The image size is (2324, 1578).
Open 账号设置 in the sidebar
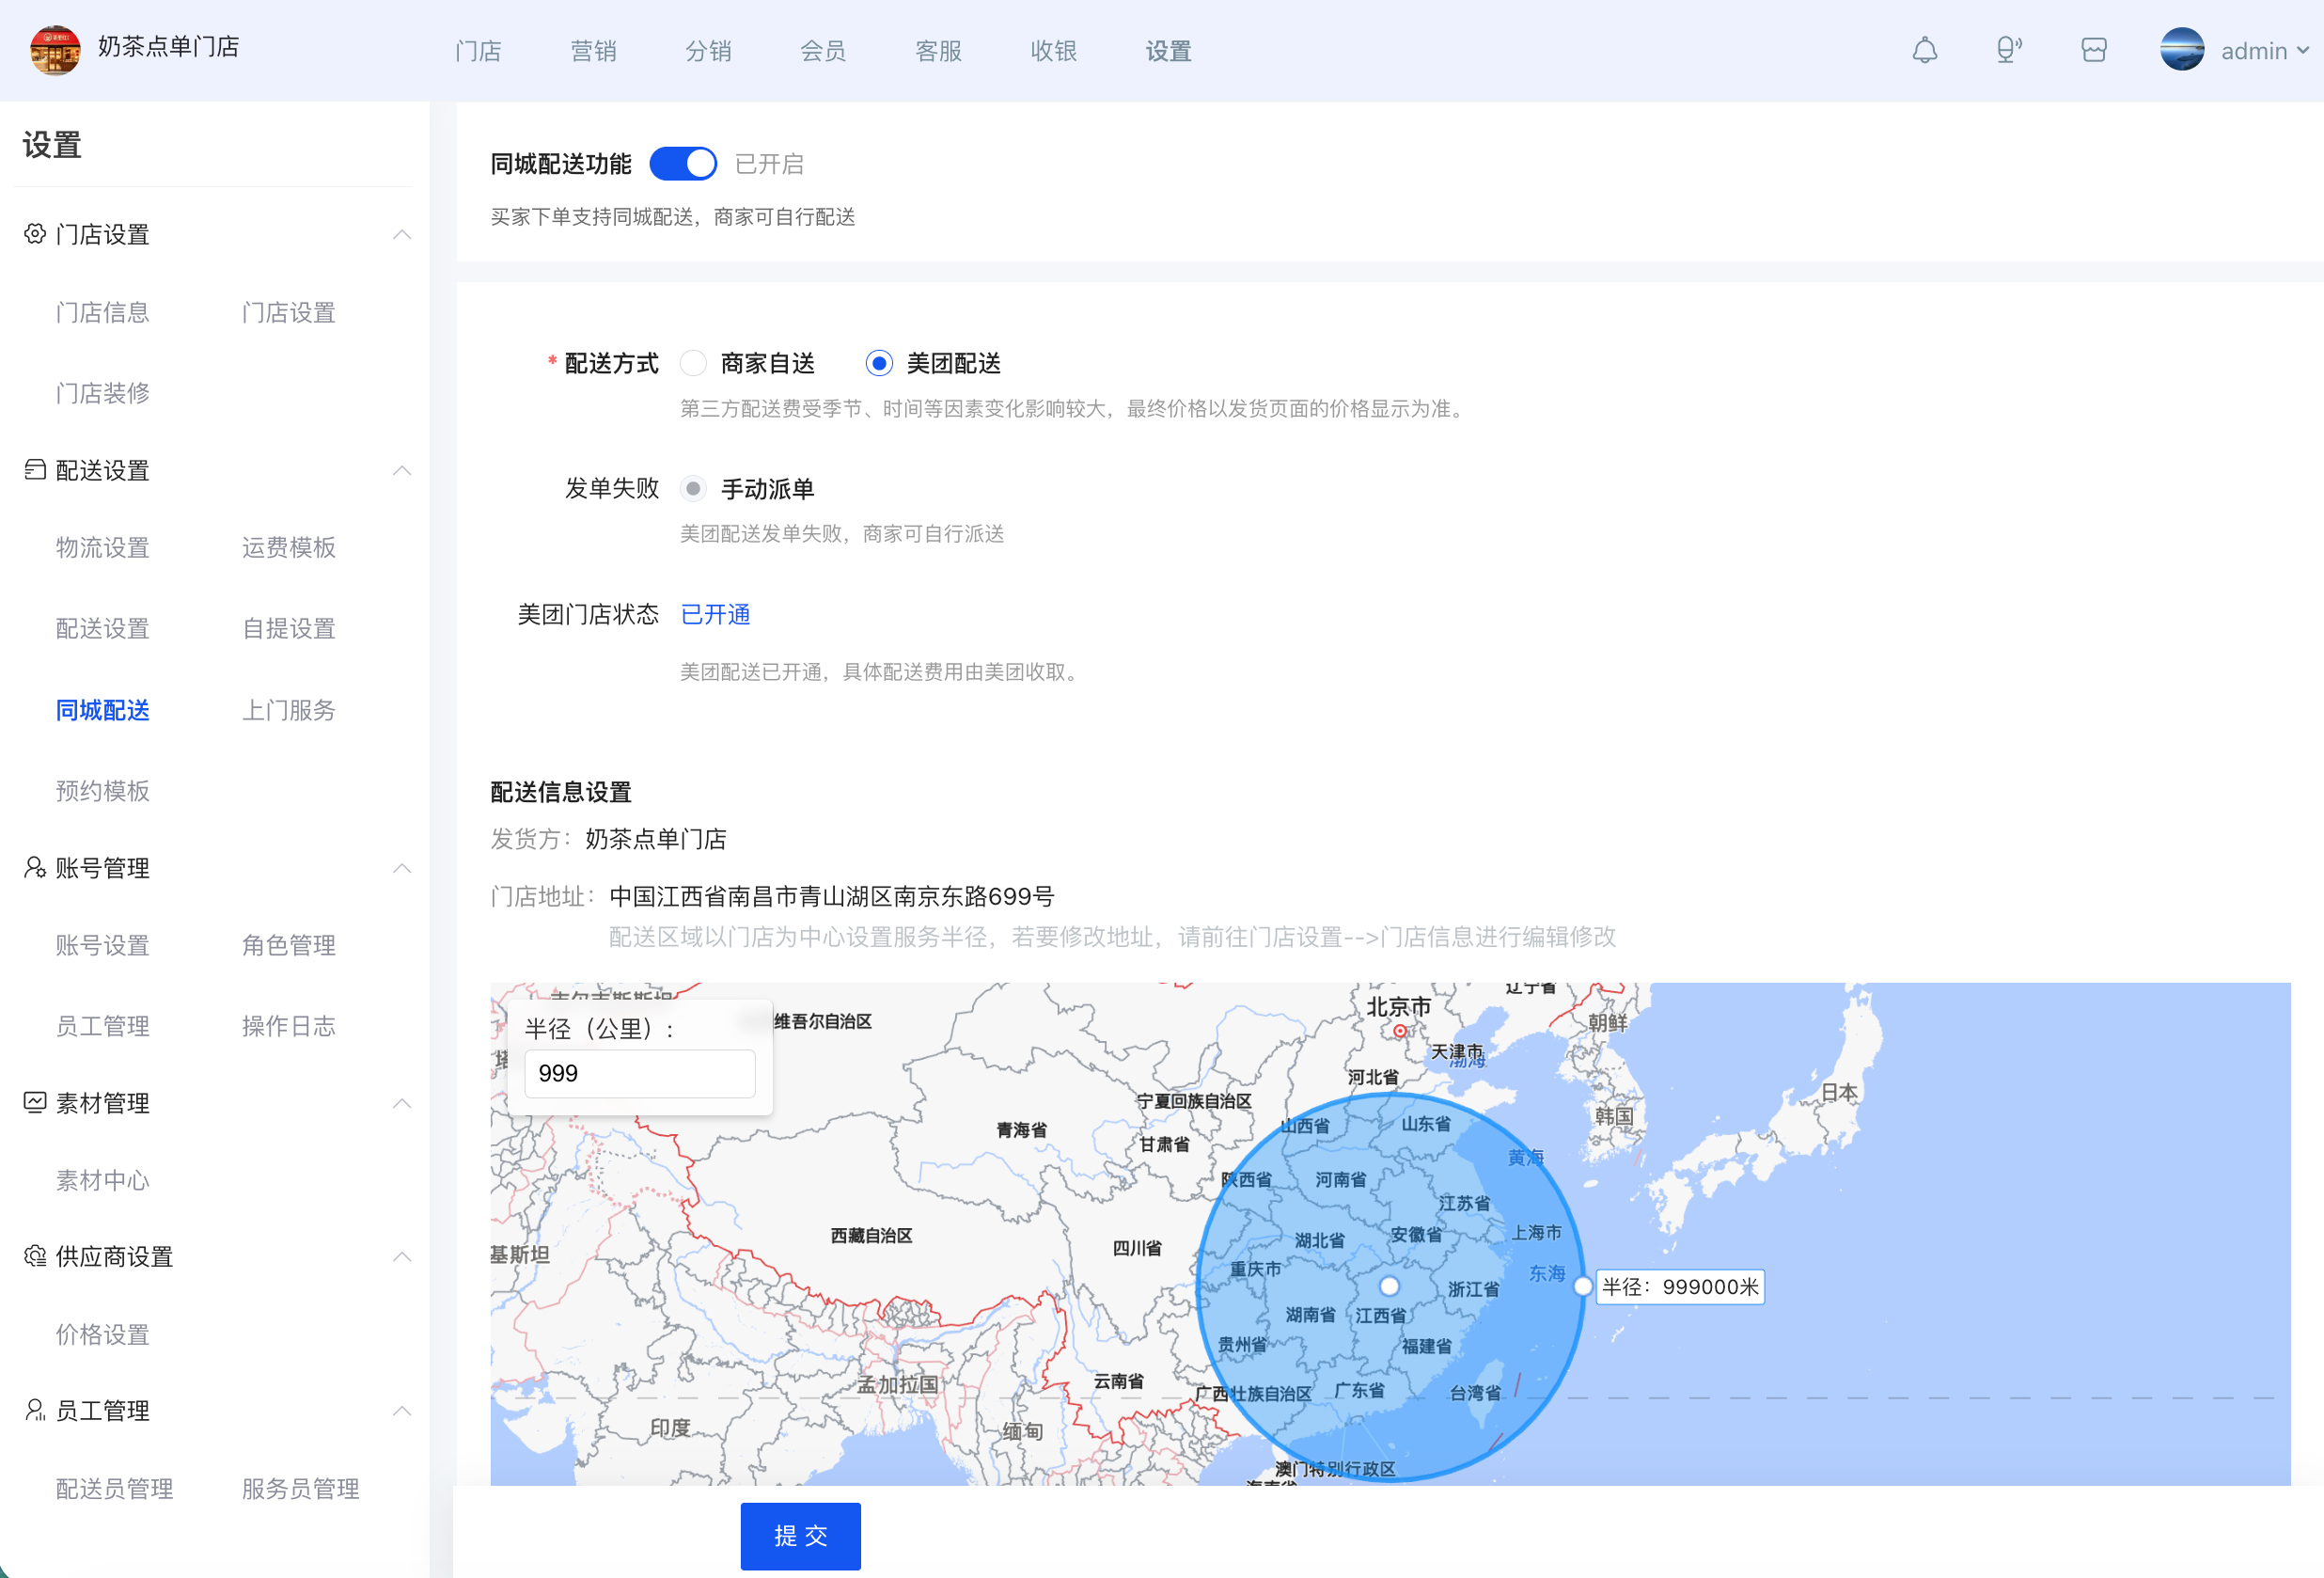pos(102,945)
